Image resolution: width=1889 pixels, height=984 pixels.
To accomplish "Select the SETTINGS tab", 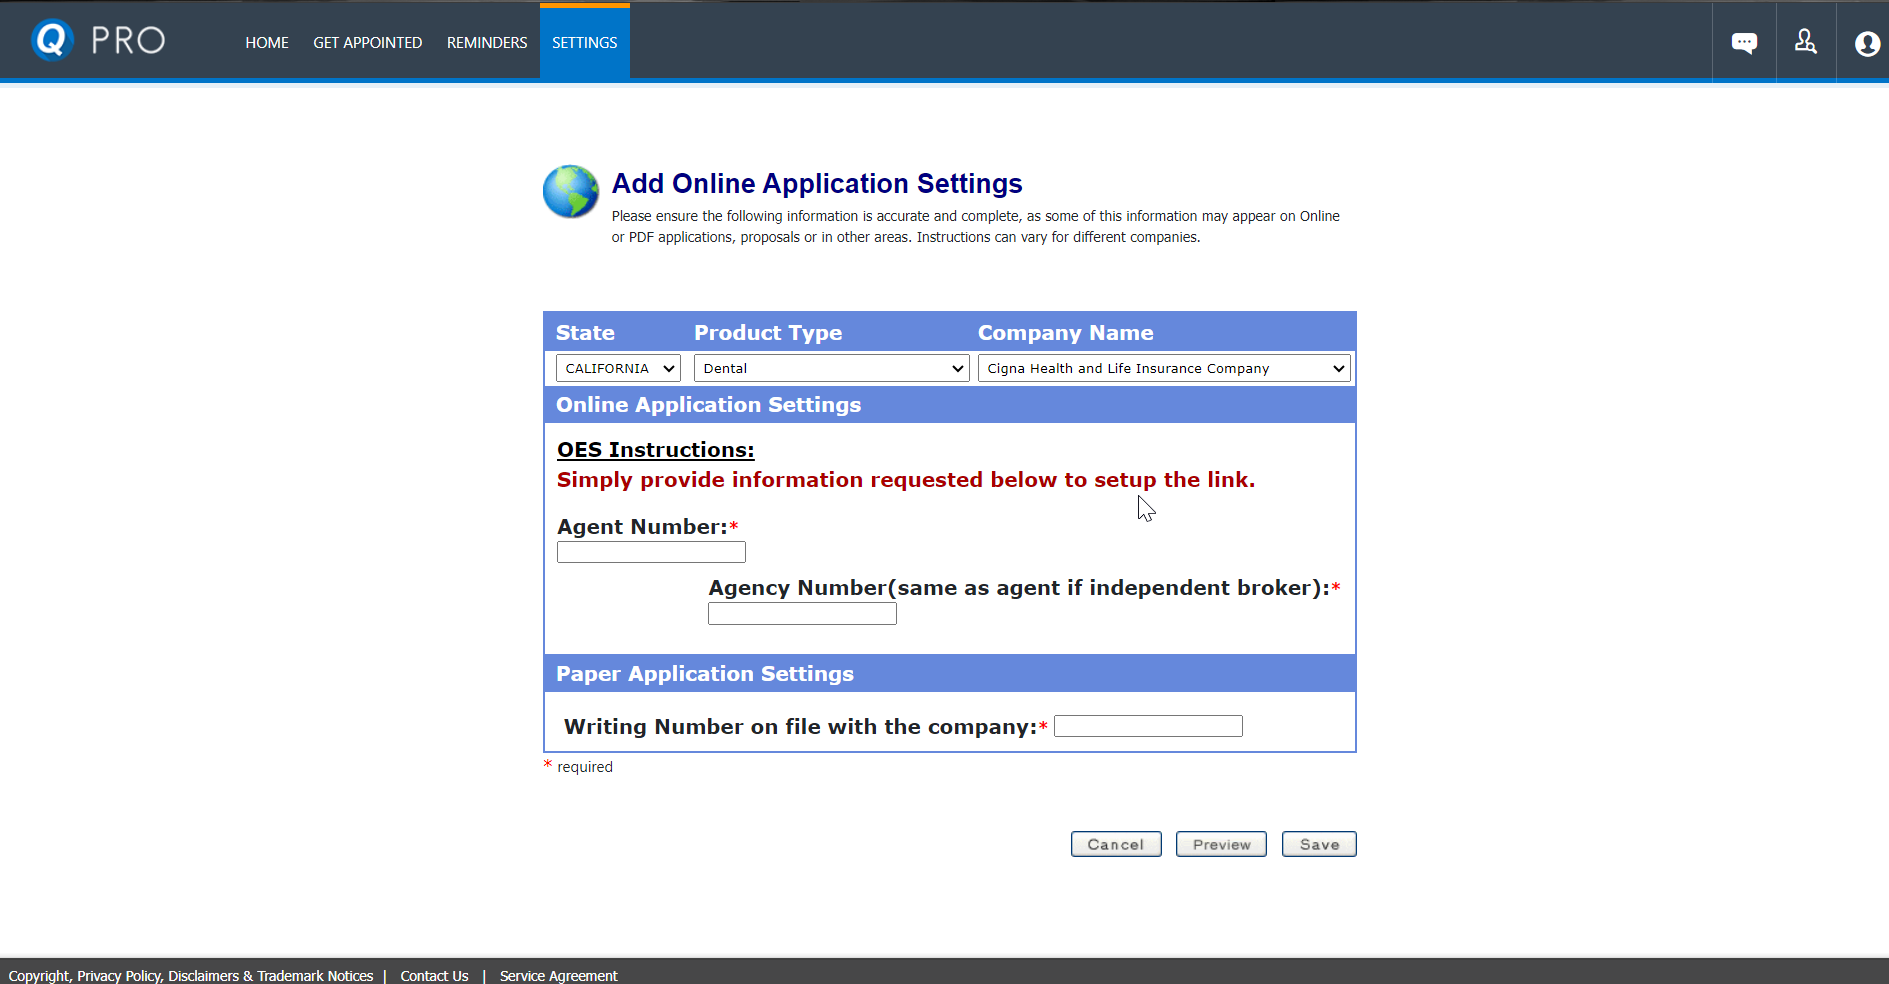I will 584,42.
